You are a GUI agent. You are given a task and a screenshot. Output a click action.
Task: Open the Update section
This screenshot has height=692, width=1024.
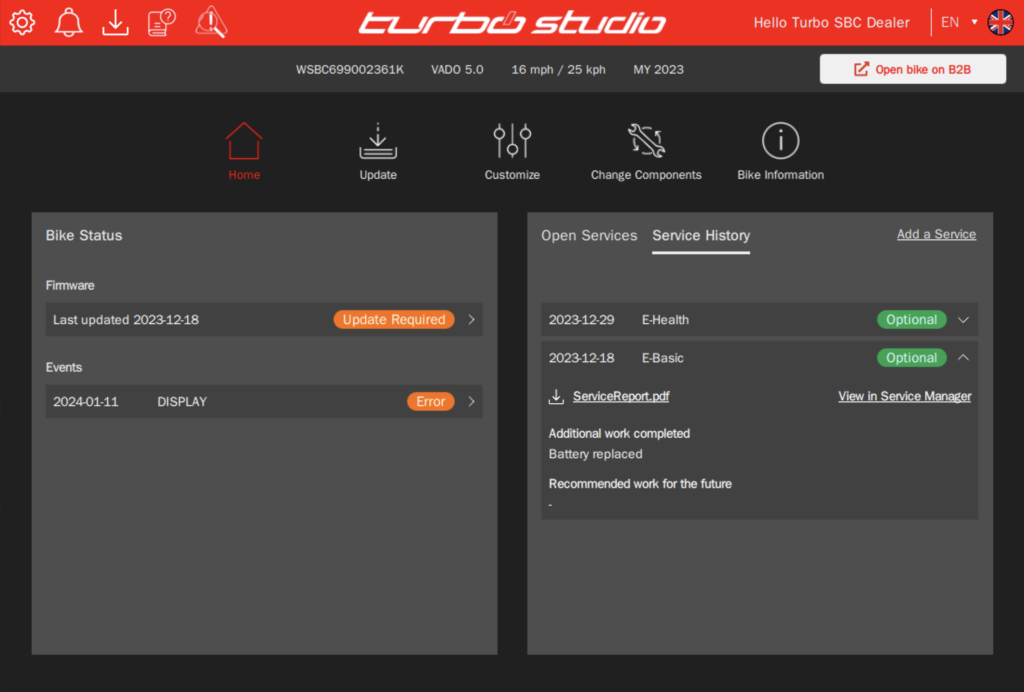pos(378,152)
